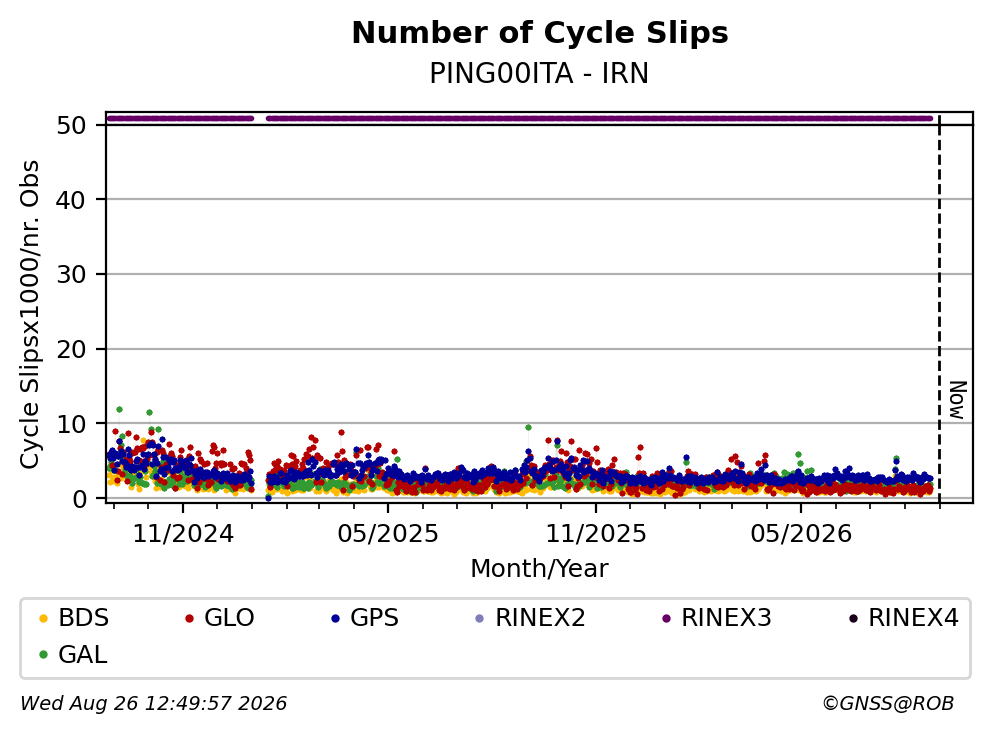Click the RINEX4 legend marker
Viewport: 993px width, 734px height.
point(853,618)
